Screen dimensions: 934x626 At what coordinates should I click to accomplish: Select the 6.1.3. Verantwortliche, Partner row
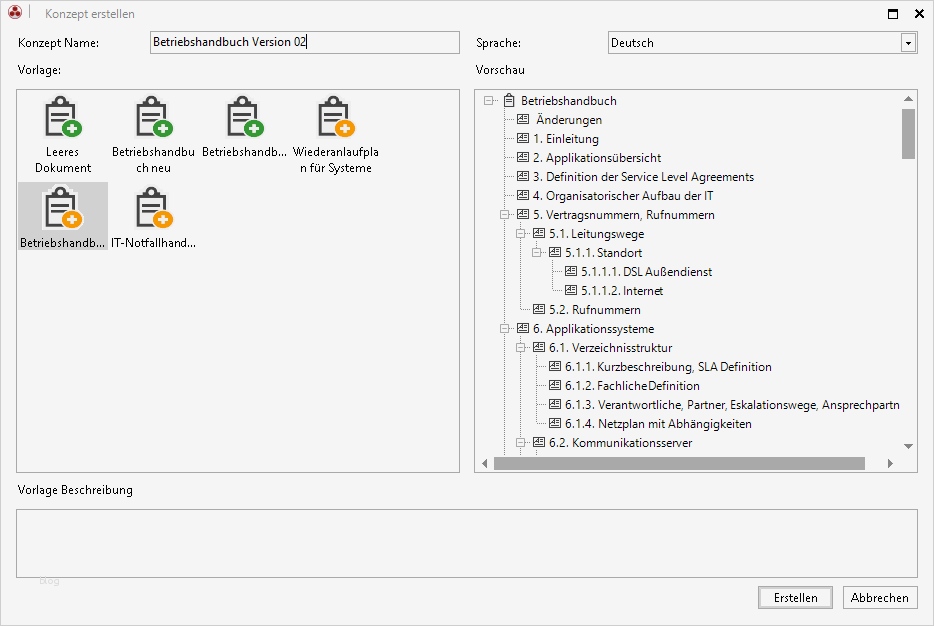732,405
